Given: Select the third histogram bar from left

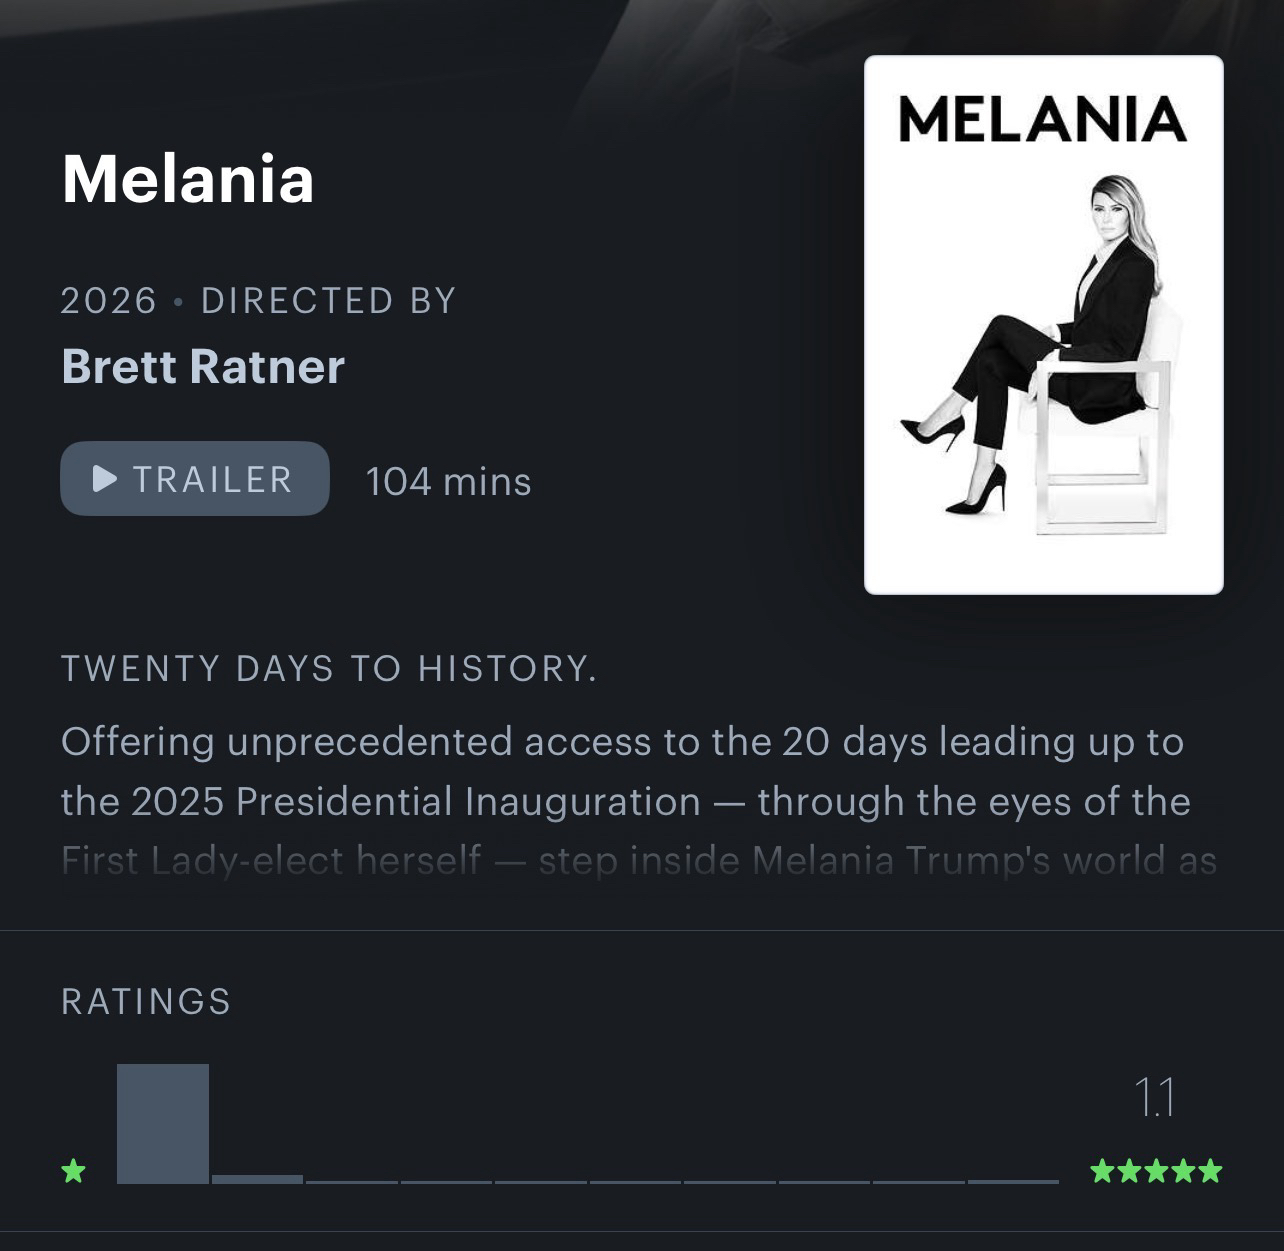Looking at the screenshot, I should pos(352,1180).
